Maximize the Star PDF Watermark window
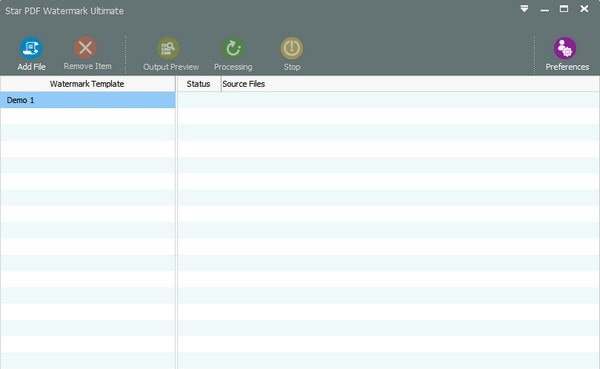 pos(564,8)
